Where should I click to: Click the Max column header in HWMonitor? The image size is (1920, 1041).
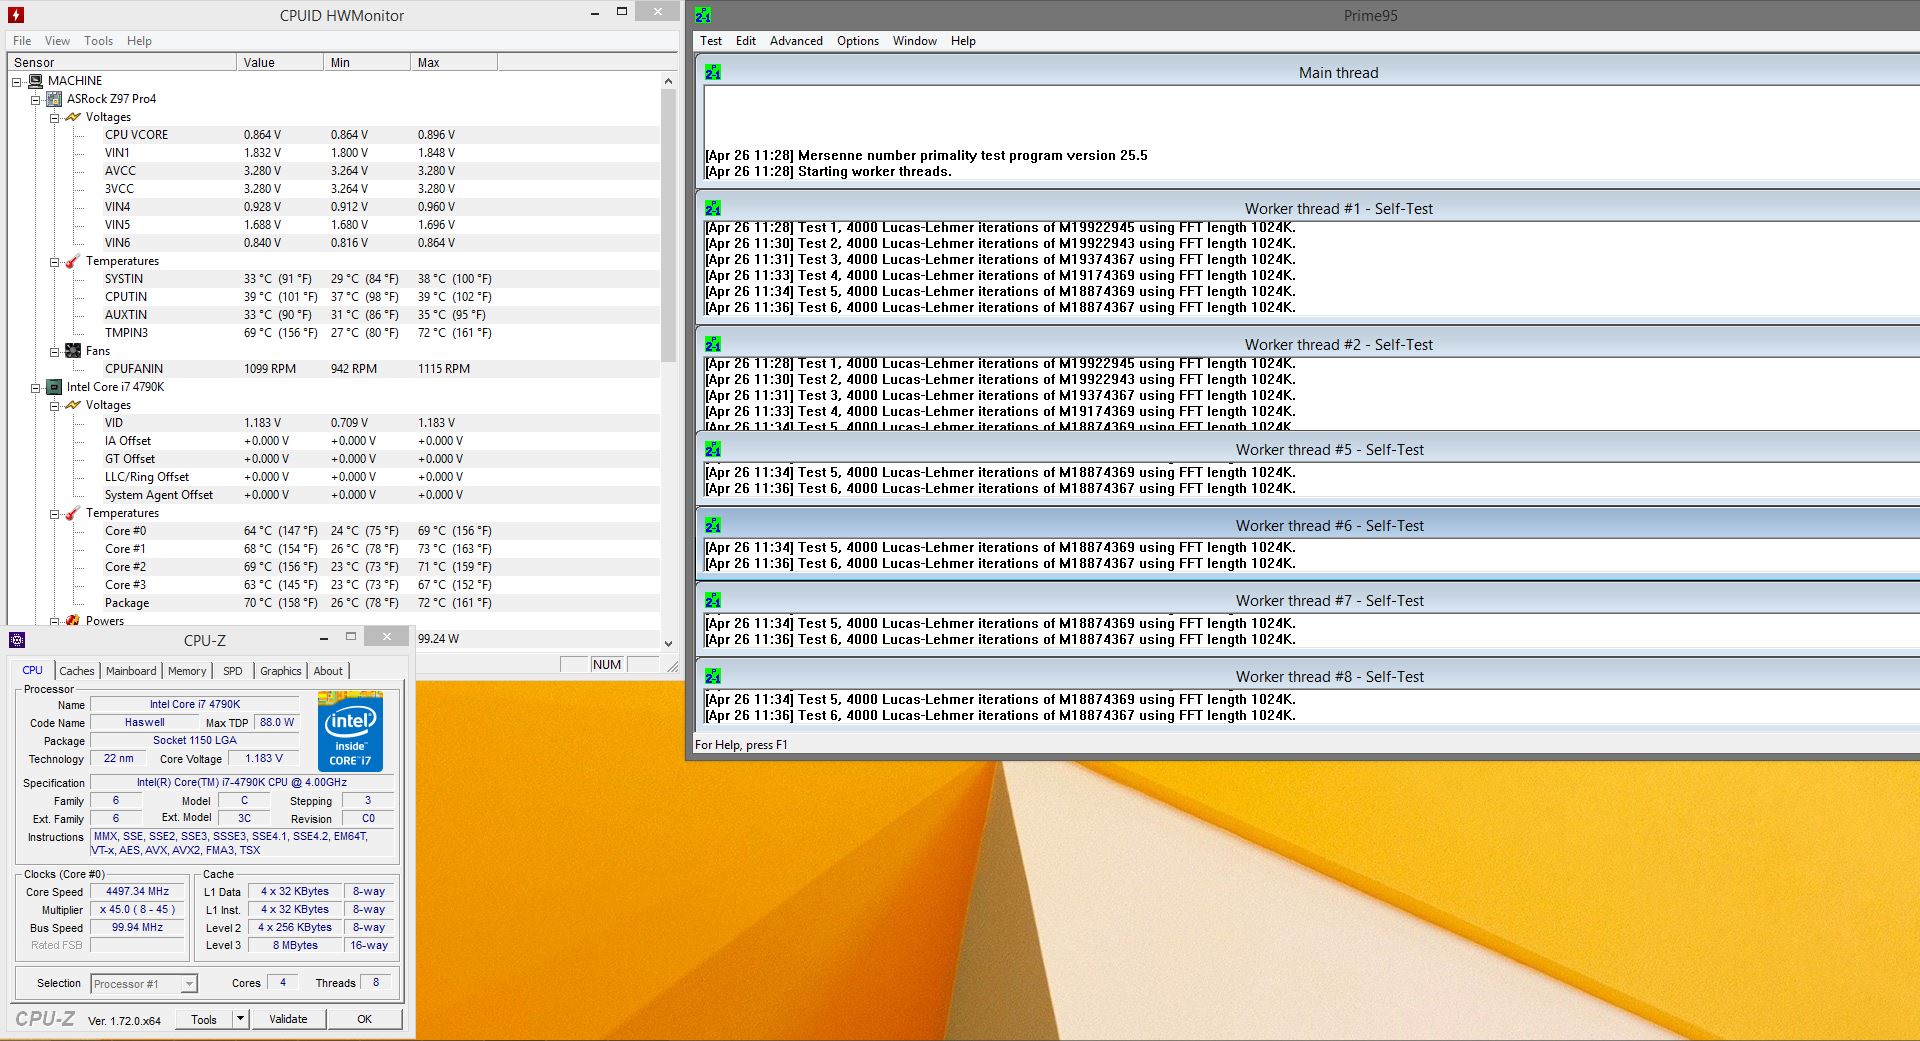tap(453, 62)
